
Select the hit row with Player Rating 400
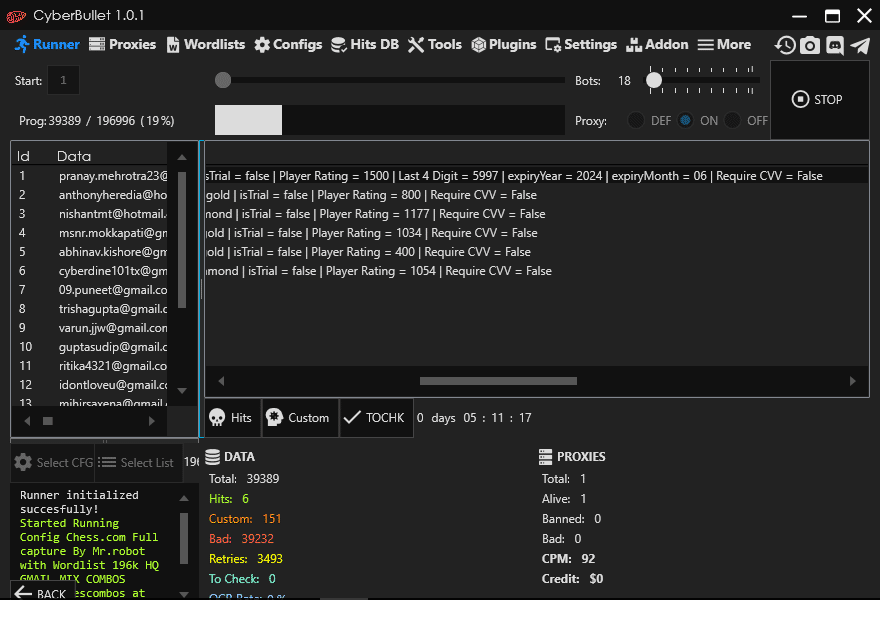(537, 252)
